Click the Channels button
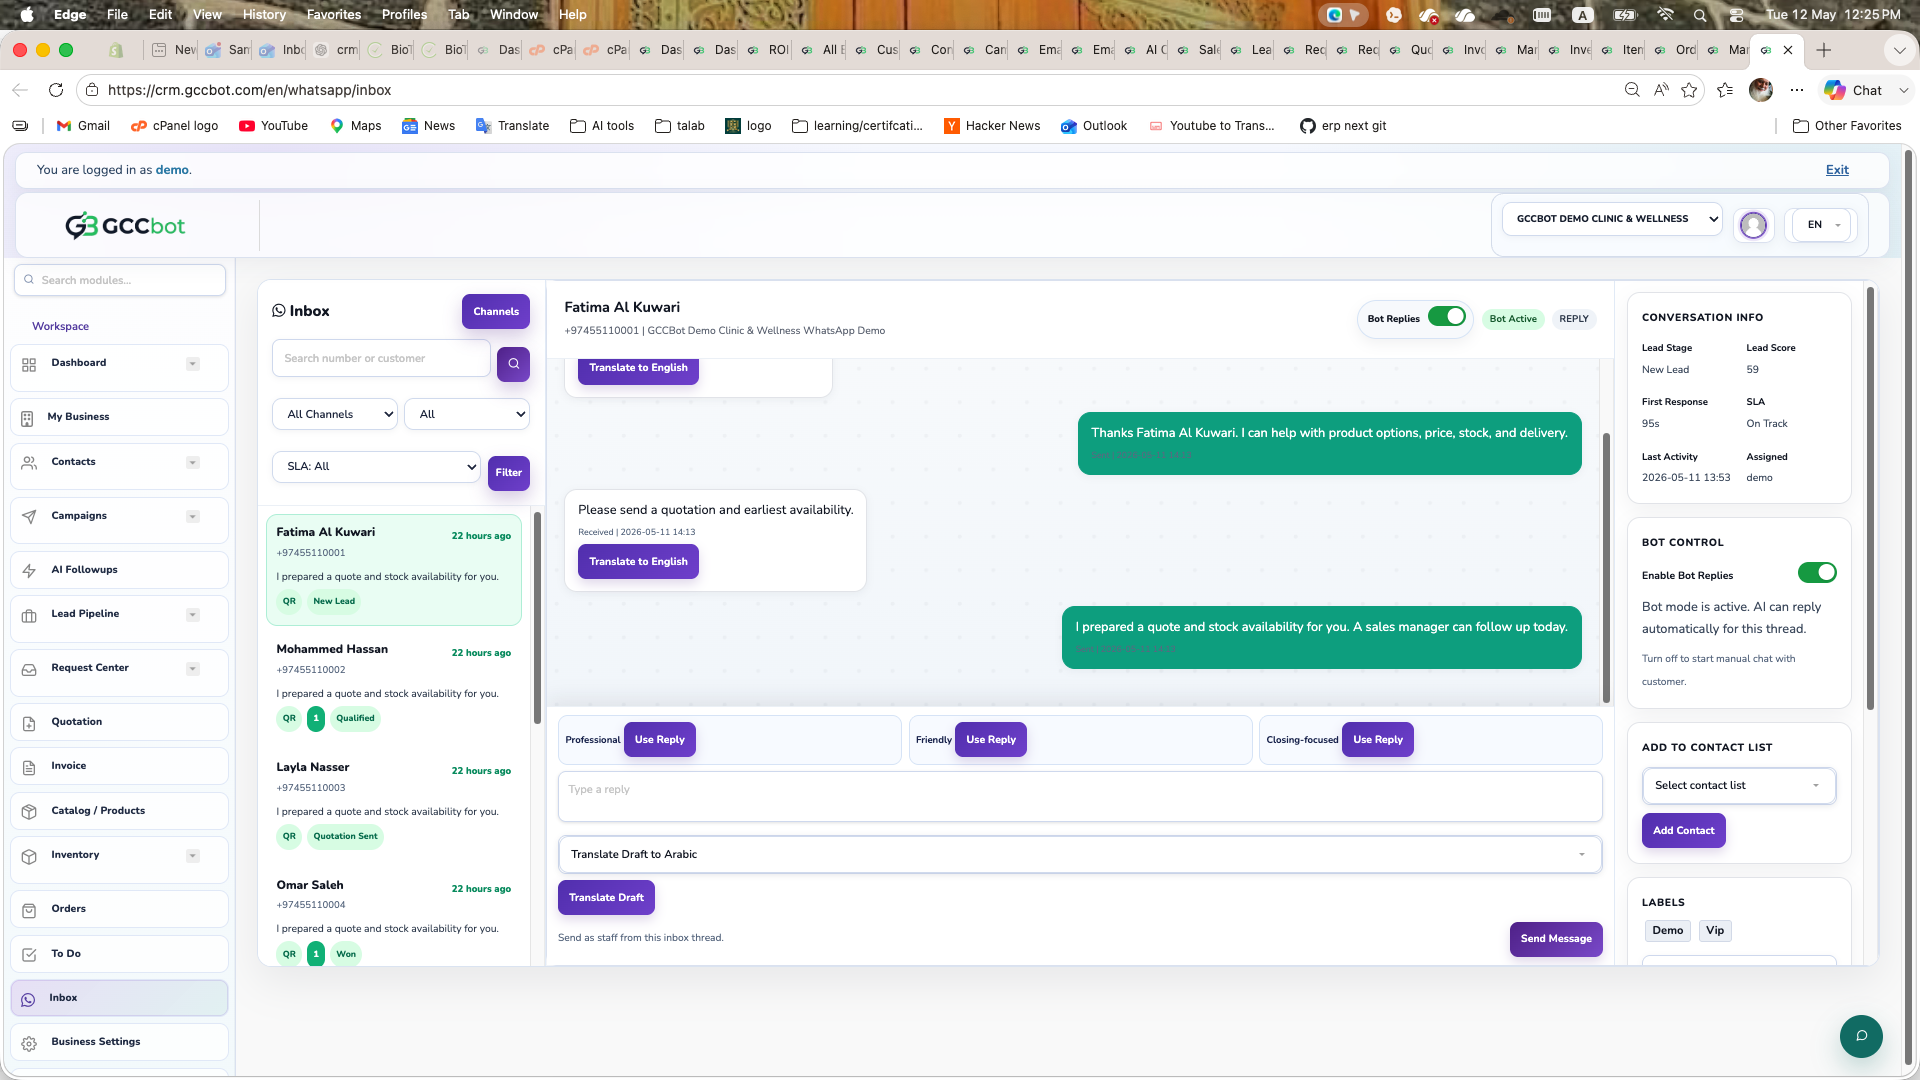This screenshot has height=1080, width=1920. pyautogui.click(x=496, y=311)
